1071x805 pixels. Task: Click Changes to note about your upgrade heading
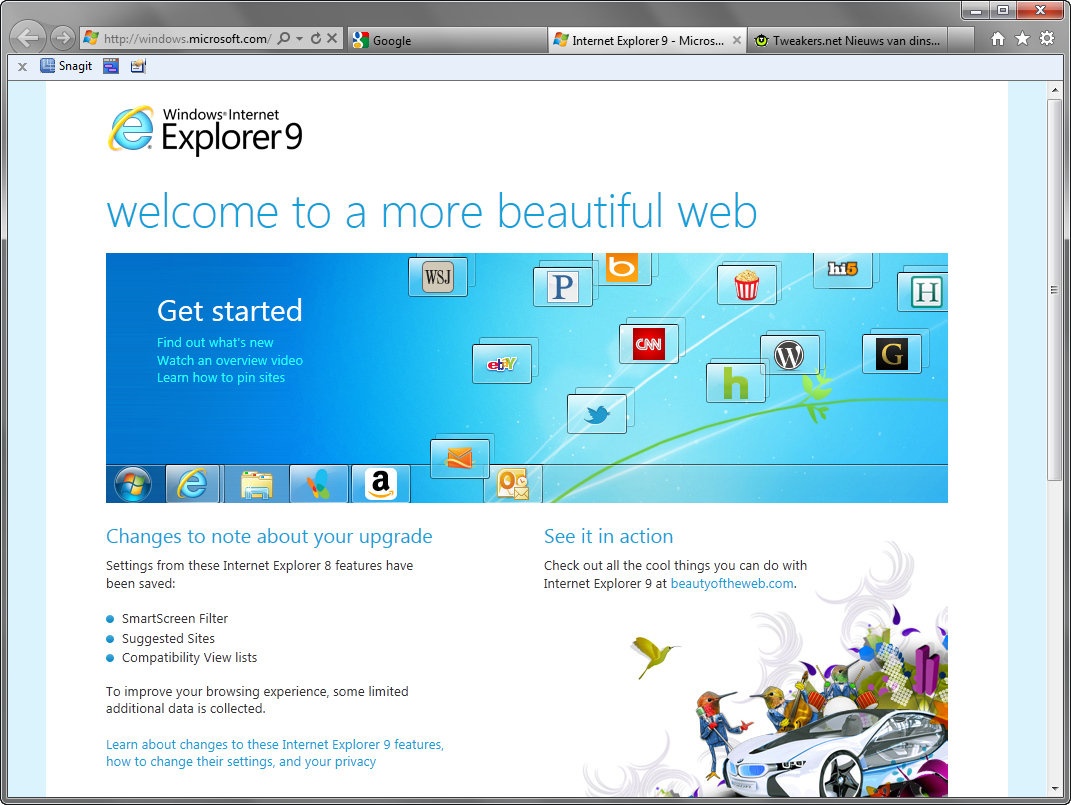pos(269,537)
